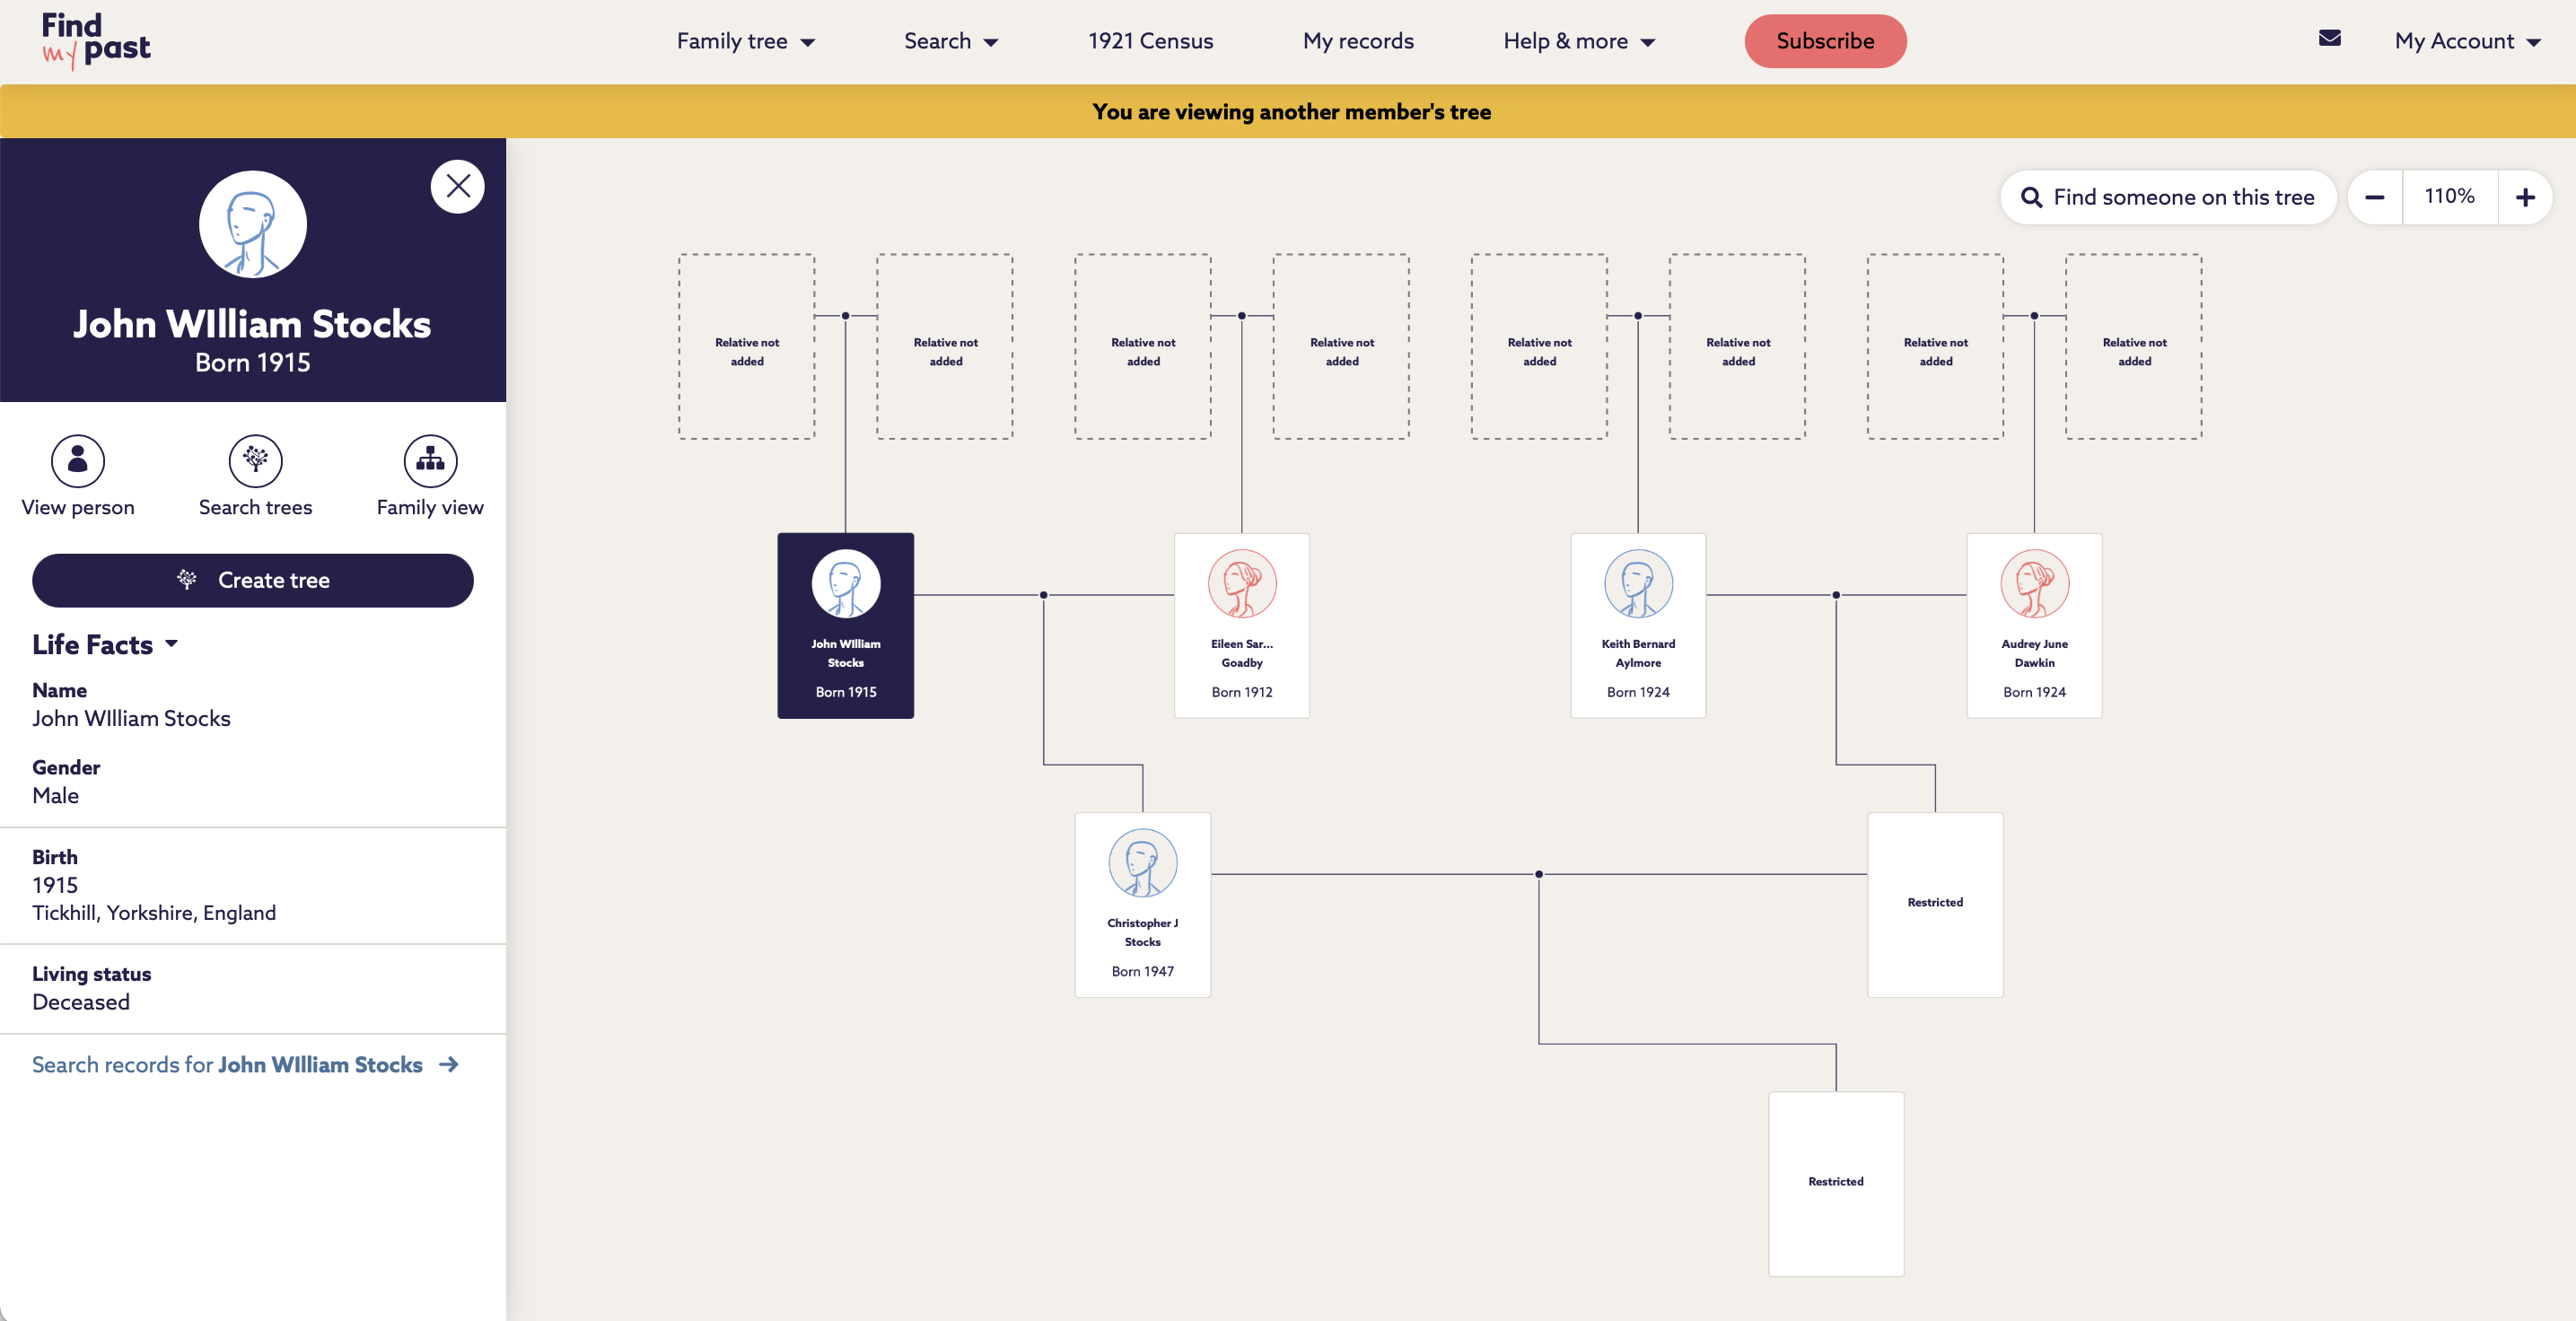Select Eileen Sar... Goadby portrait card
Image resolution: width=2576 pixels, height=1321 pixels.
coord(1241,625)
